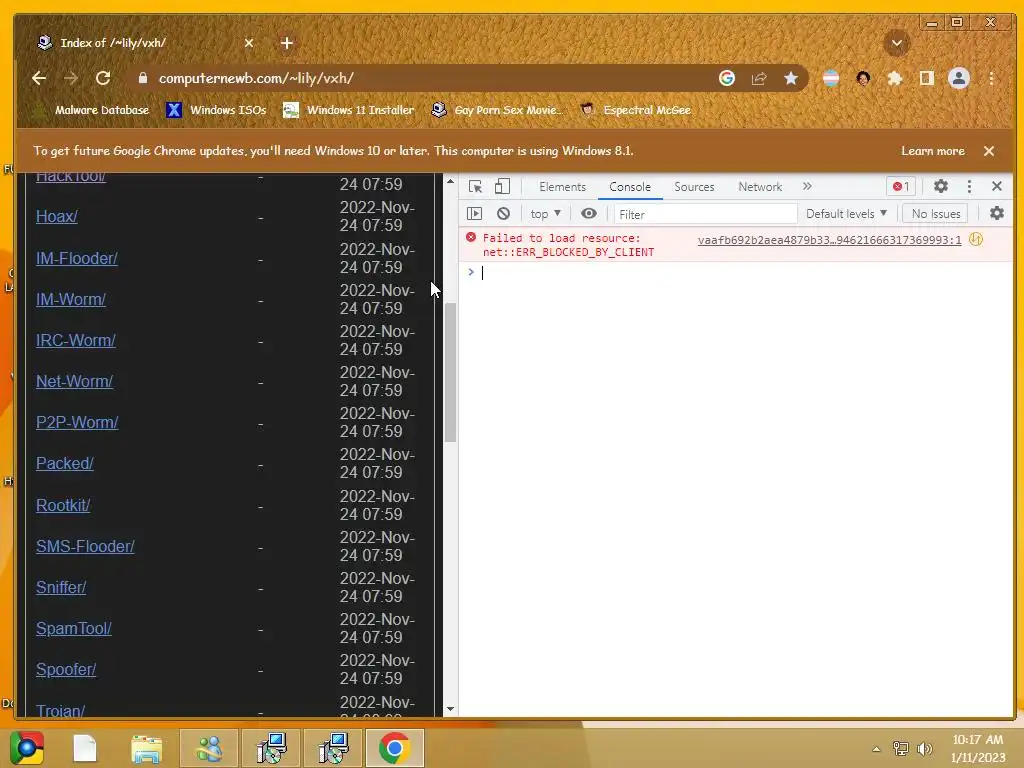Switch to the Elements tab
Screen dimensions: 1024x768
(562, 187)
